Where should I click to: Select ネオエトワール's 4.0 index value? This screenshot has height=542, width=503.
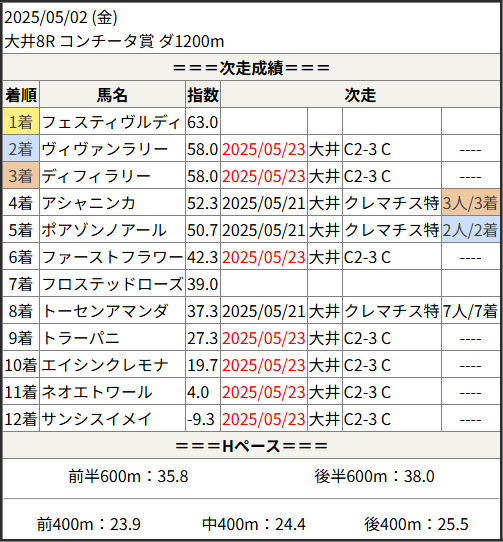coord(198,392)
